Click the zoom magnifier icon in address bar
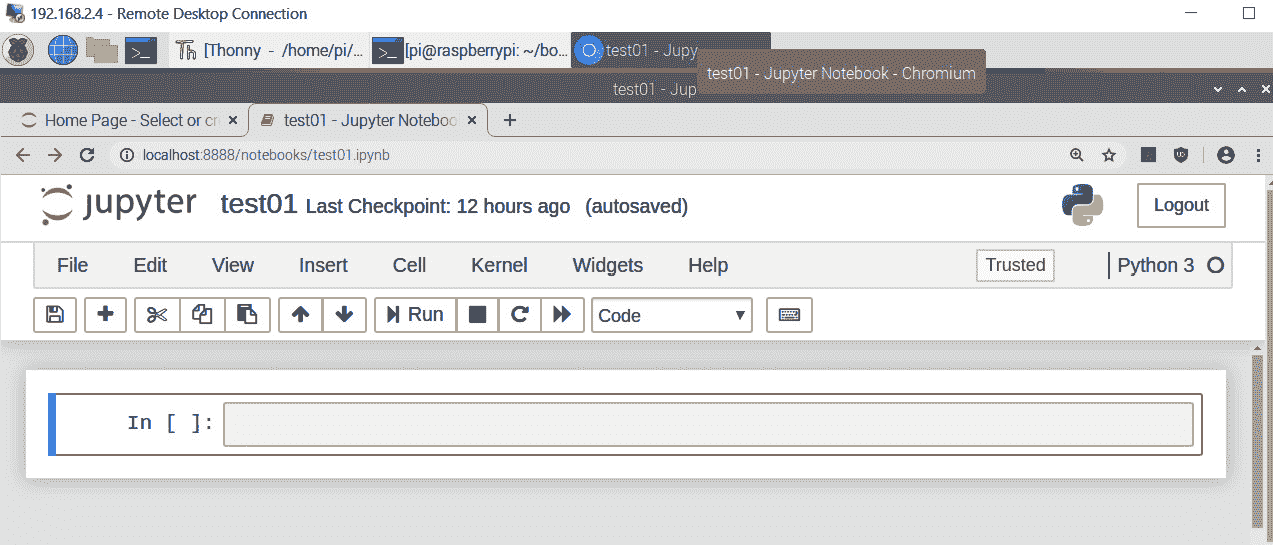This screenshot has height=545, width=1273. point(1077,155)
